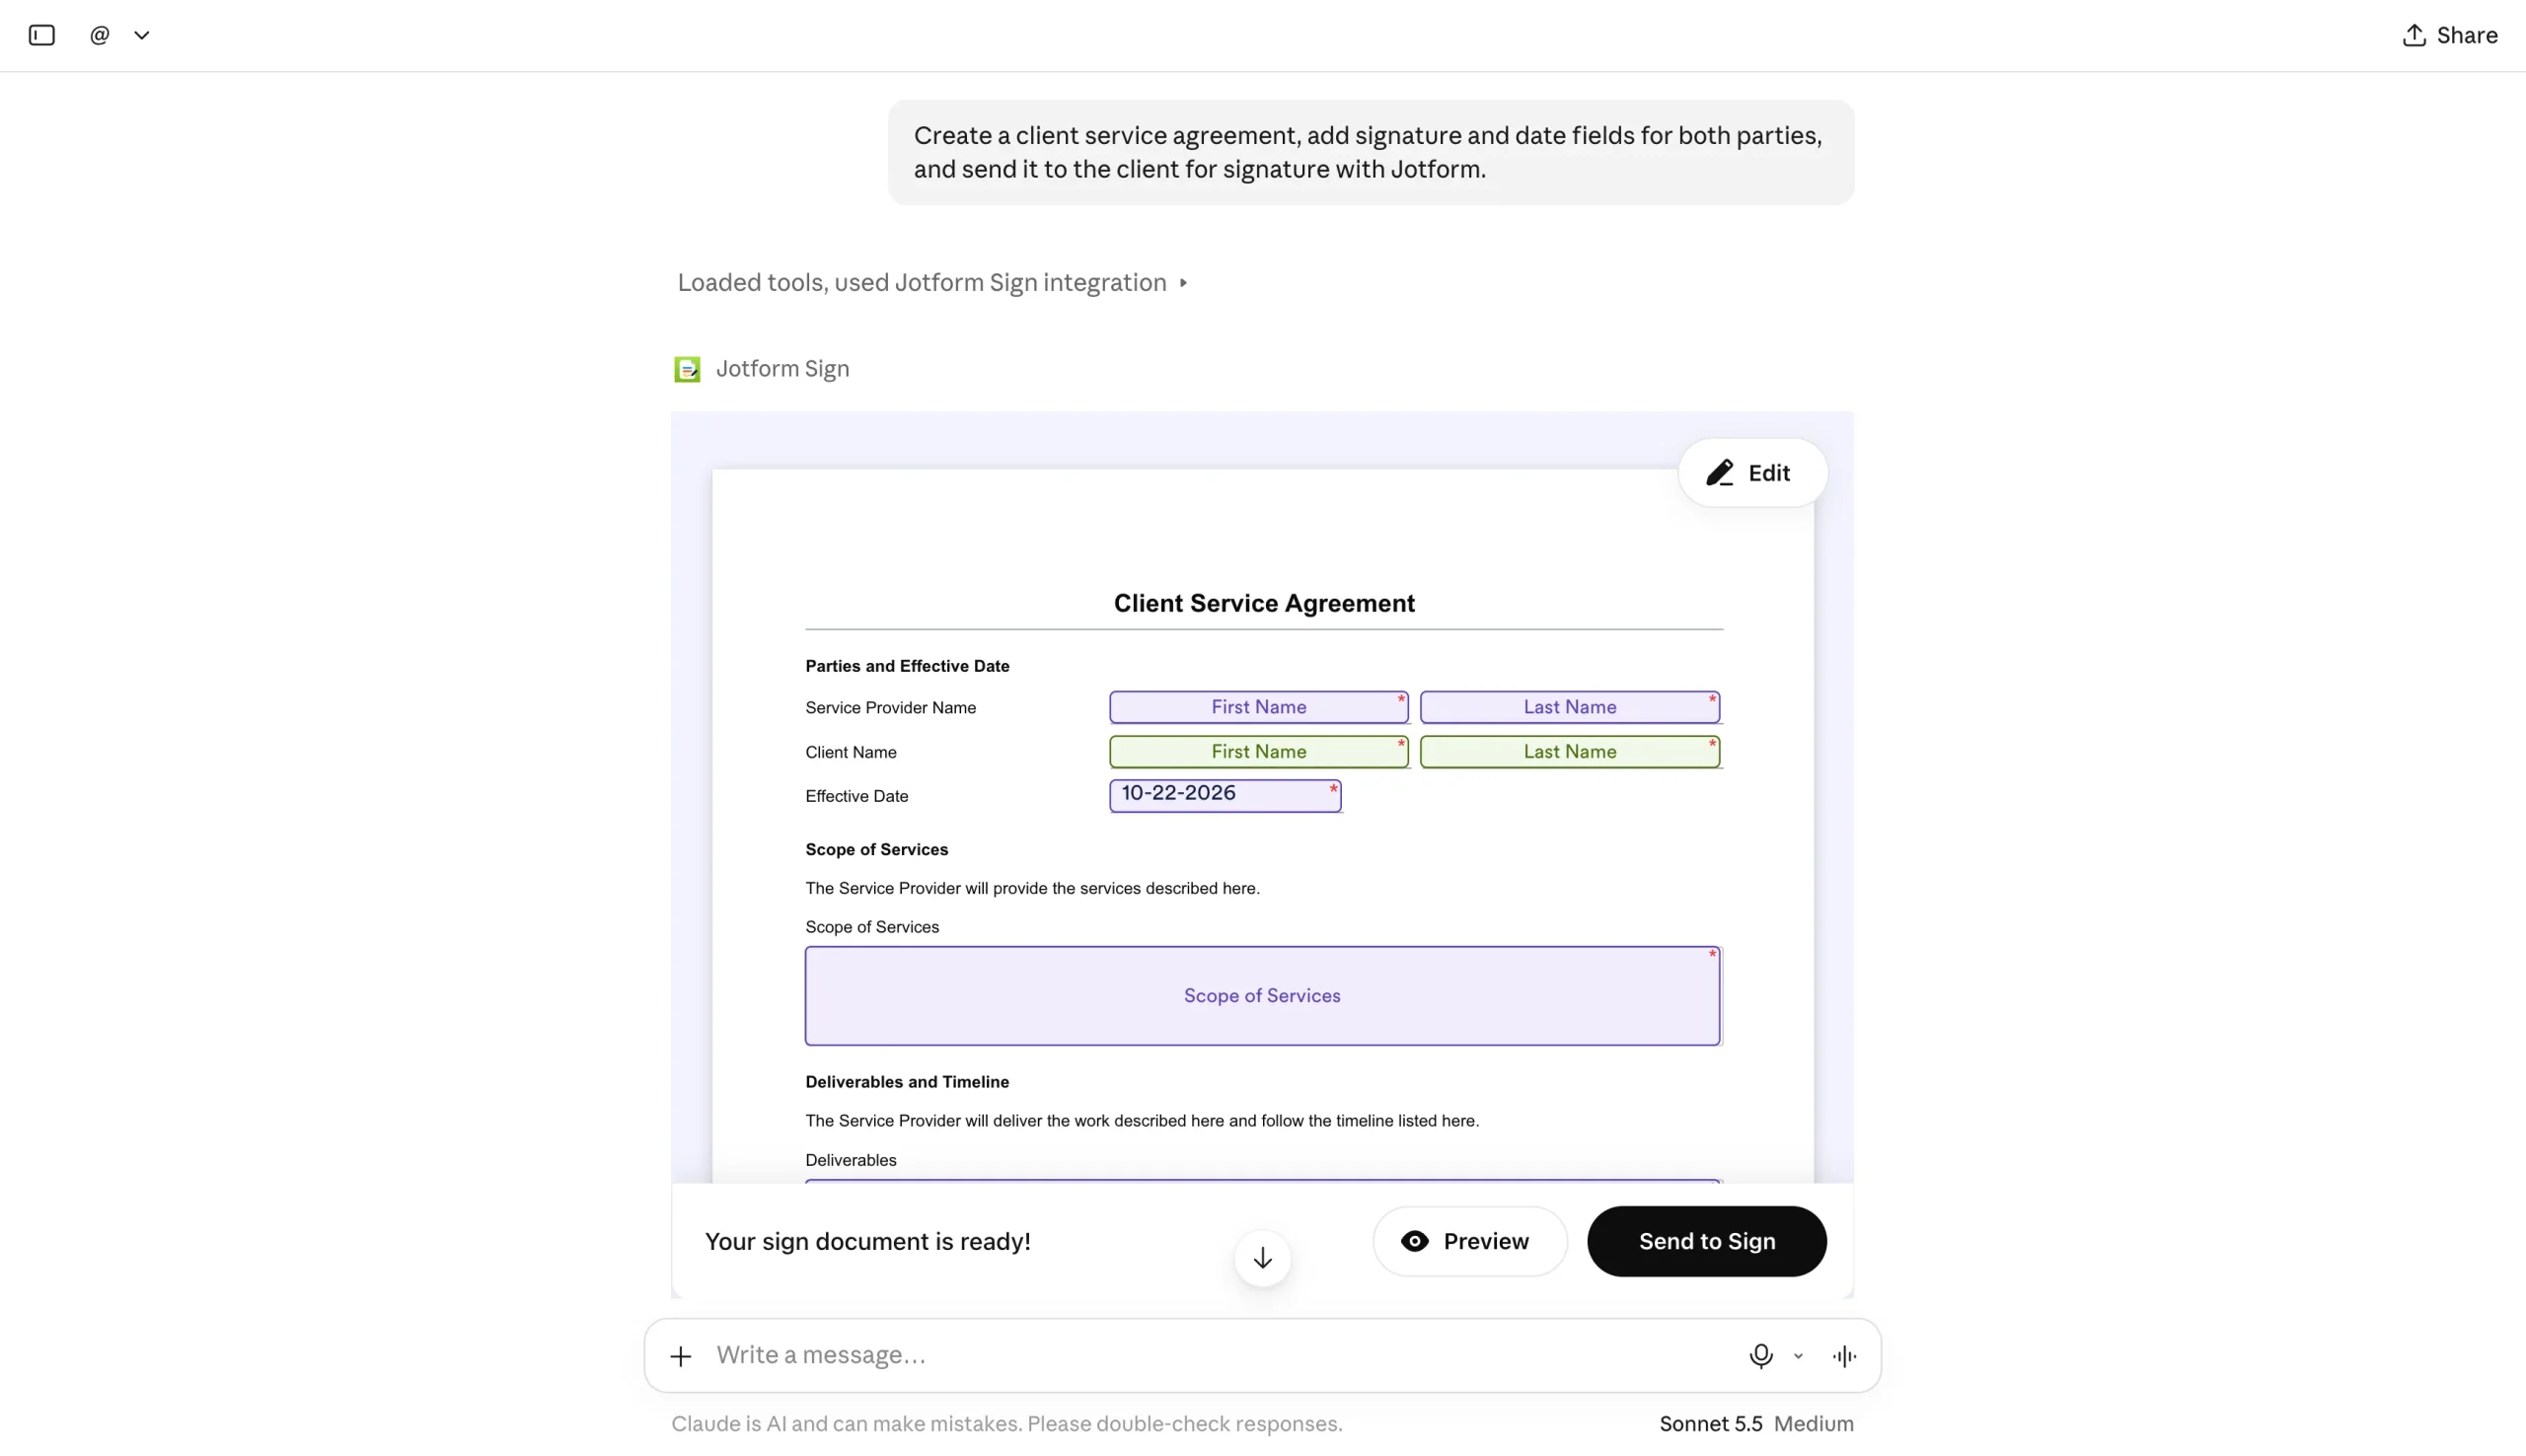Click the 'Effective Date' label
Screen dimensions: 2526x1456
(x=856, y=796)
